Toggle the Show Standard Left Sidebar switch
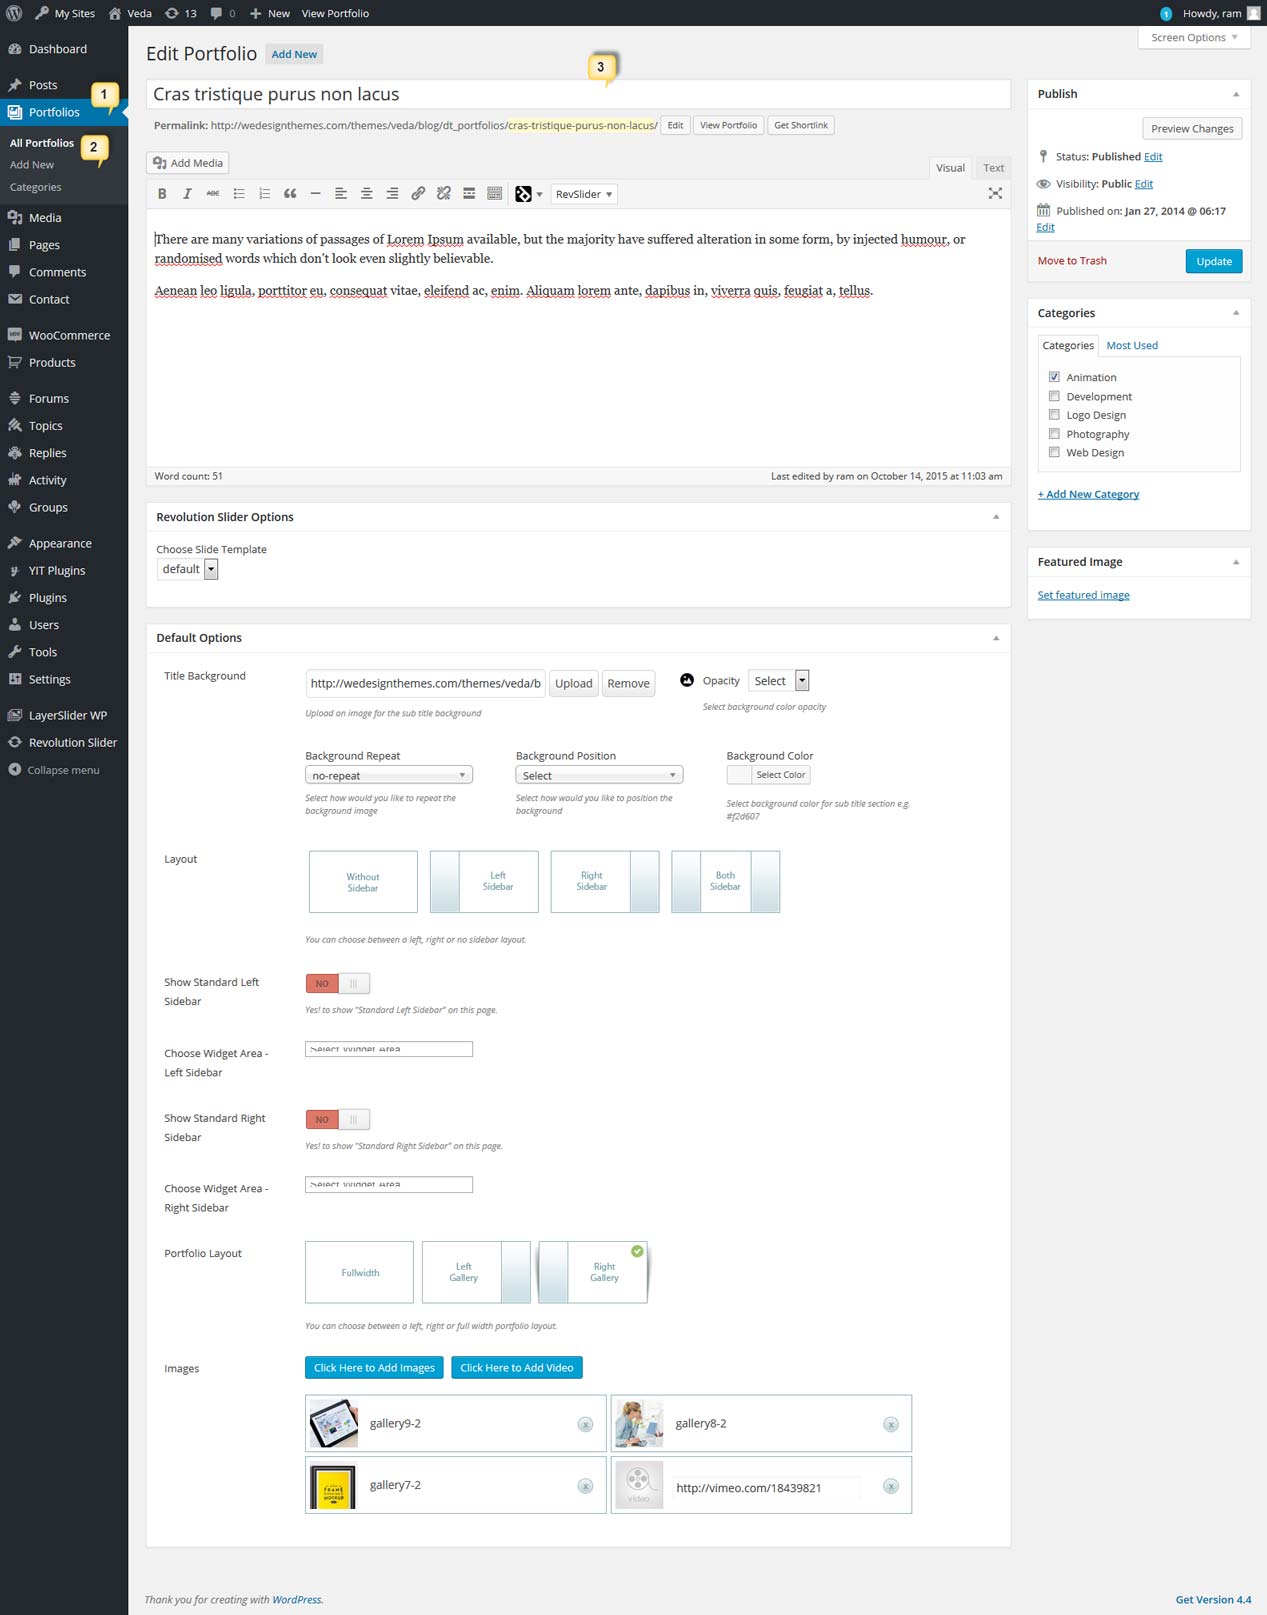Screen dimensions: 1267x1615 pos(338,983)
